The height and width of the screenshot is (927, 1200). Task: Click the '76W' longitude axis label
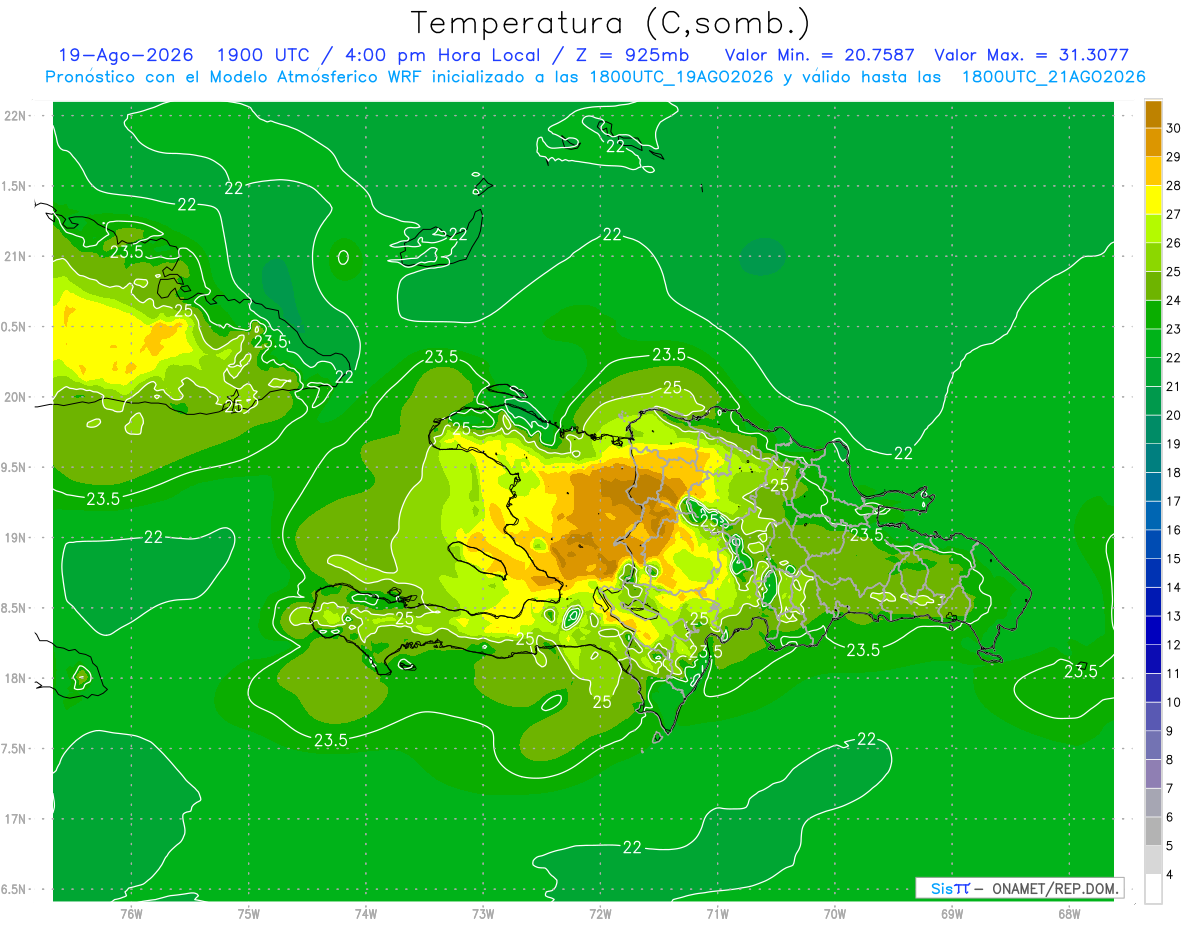(x=131, y=913)
